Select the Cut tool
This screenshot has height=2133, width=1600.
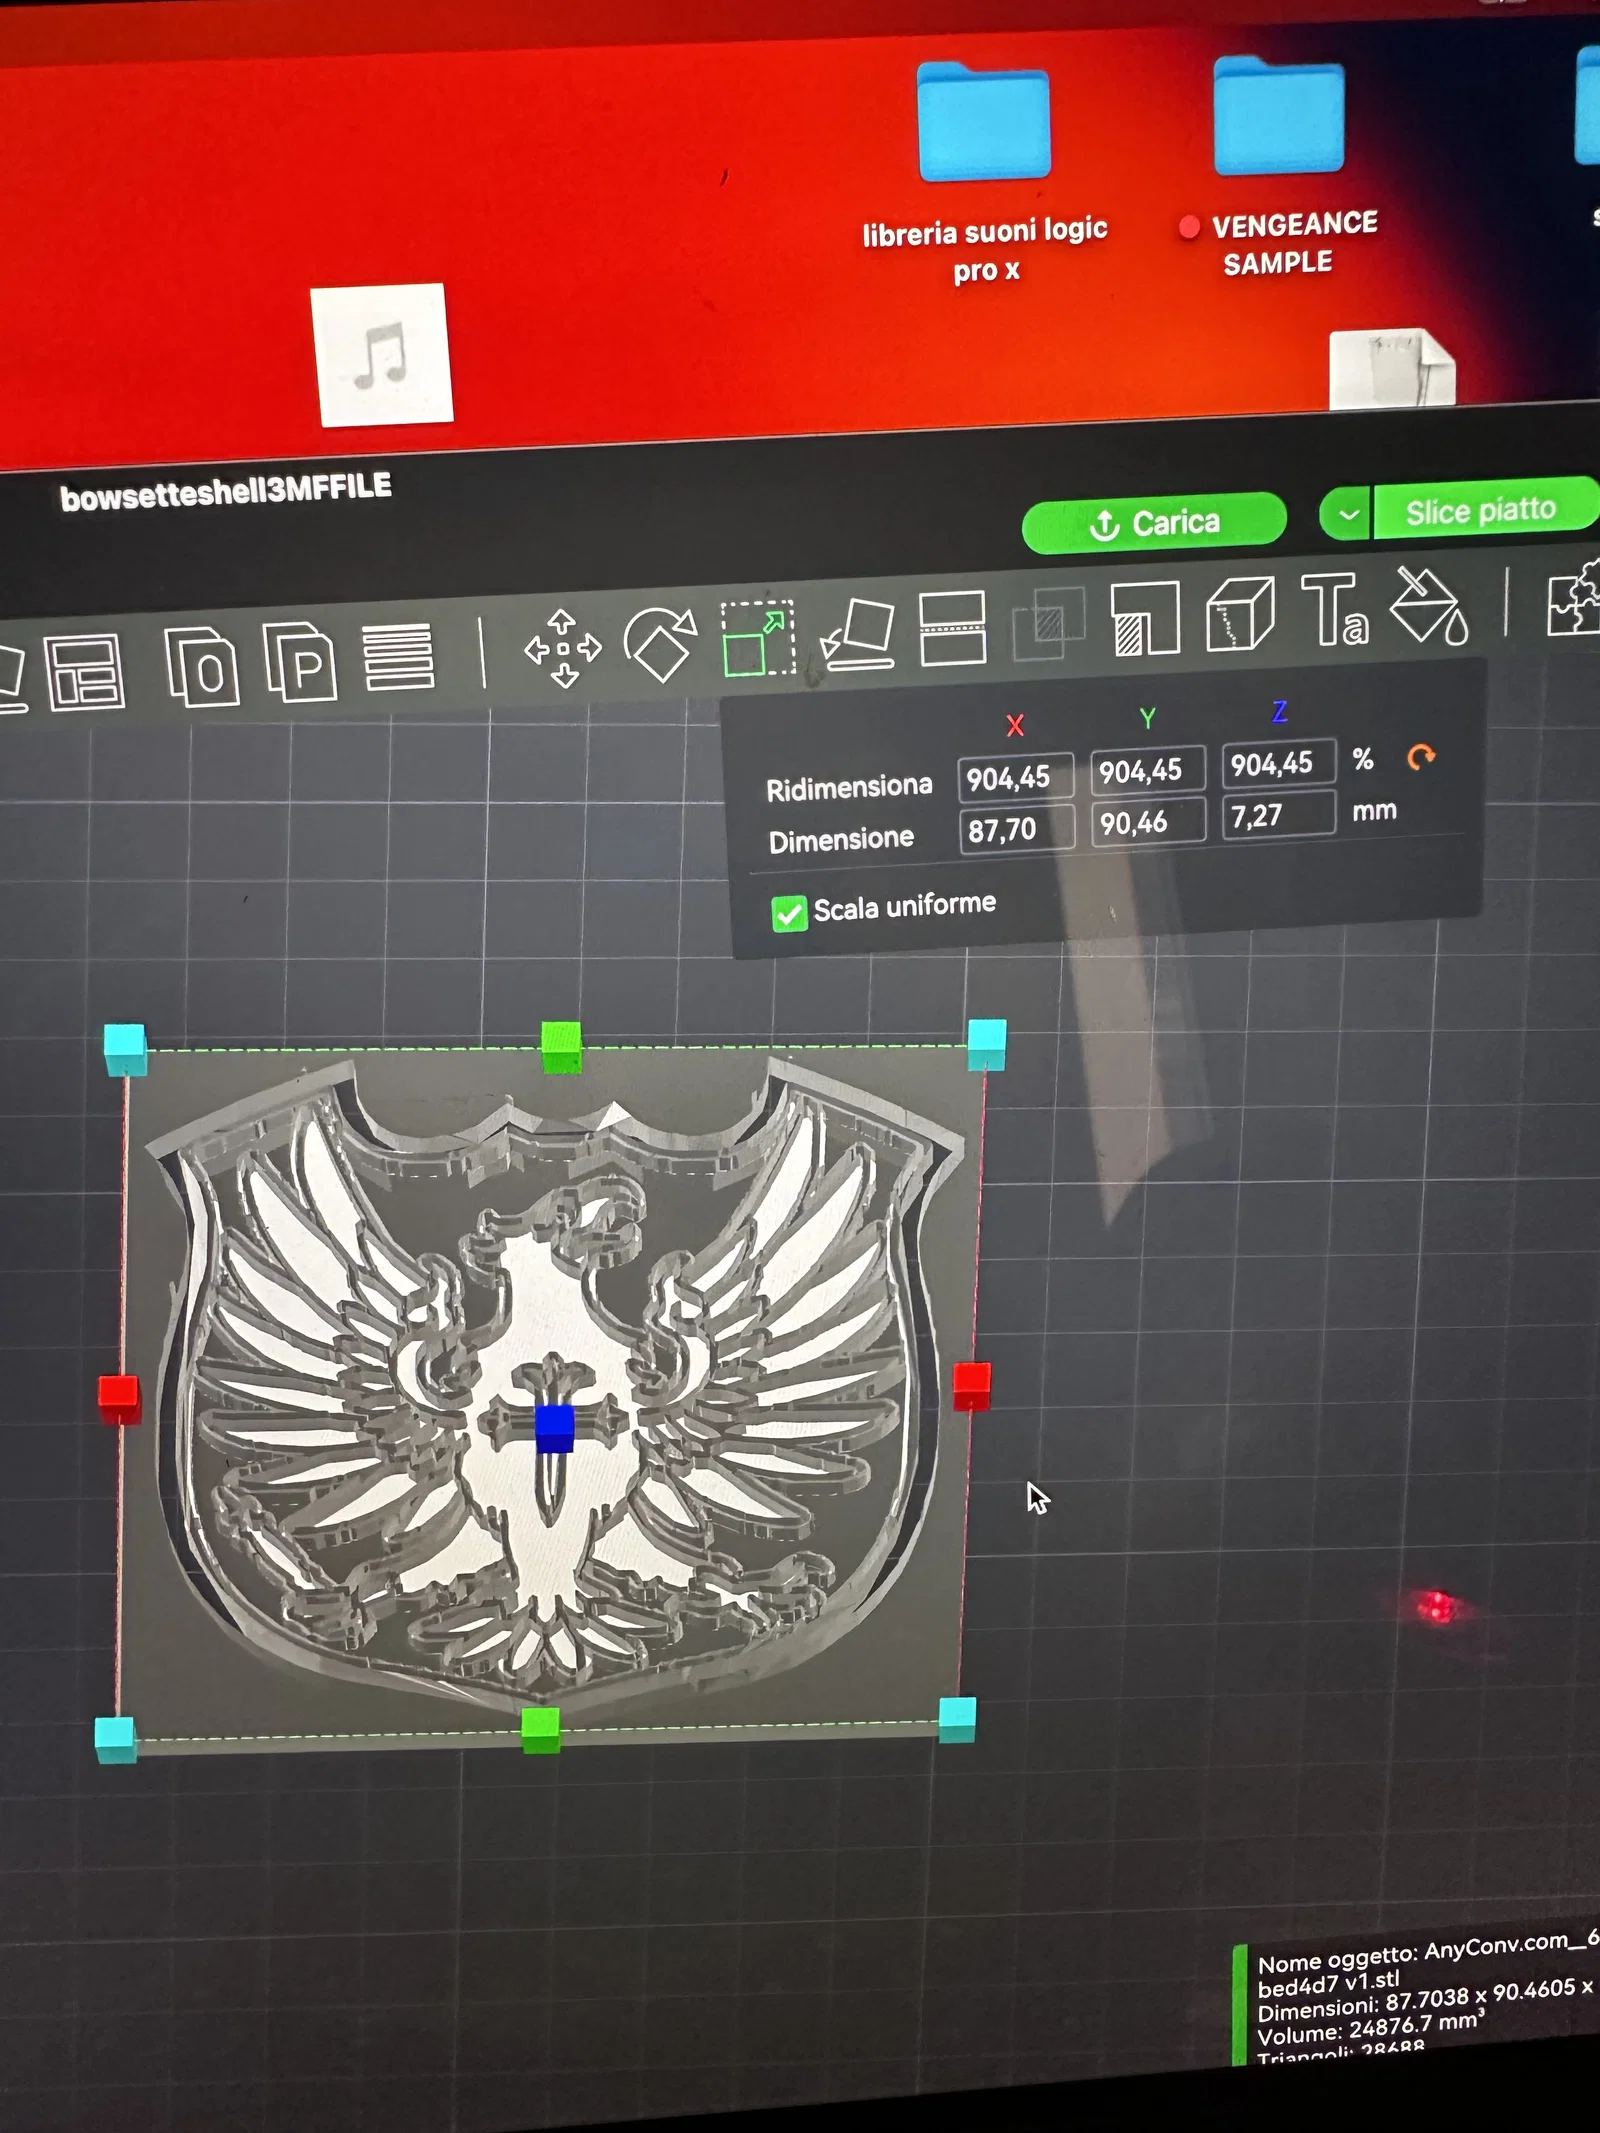click(952, 628)
